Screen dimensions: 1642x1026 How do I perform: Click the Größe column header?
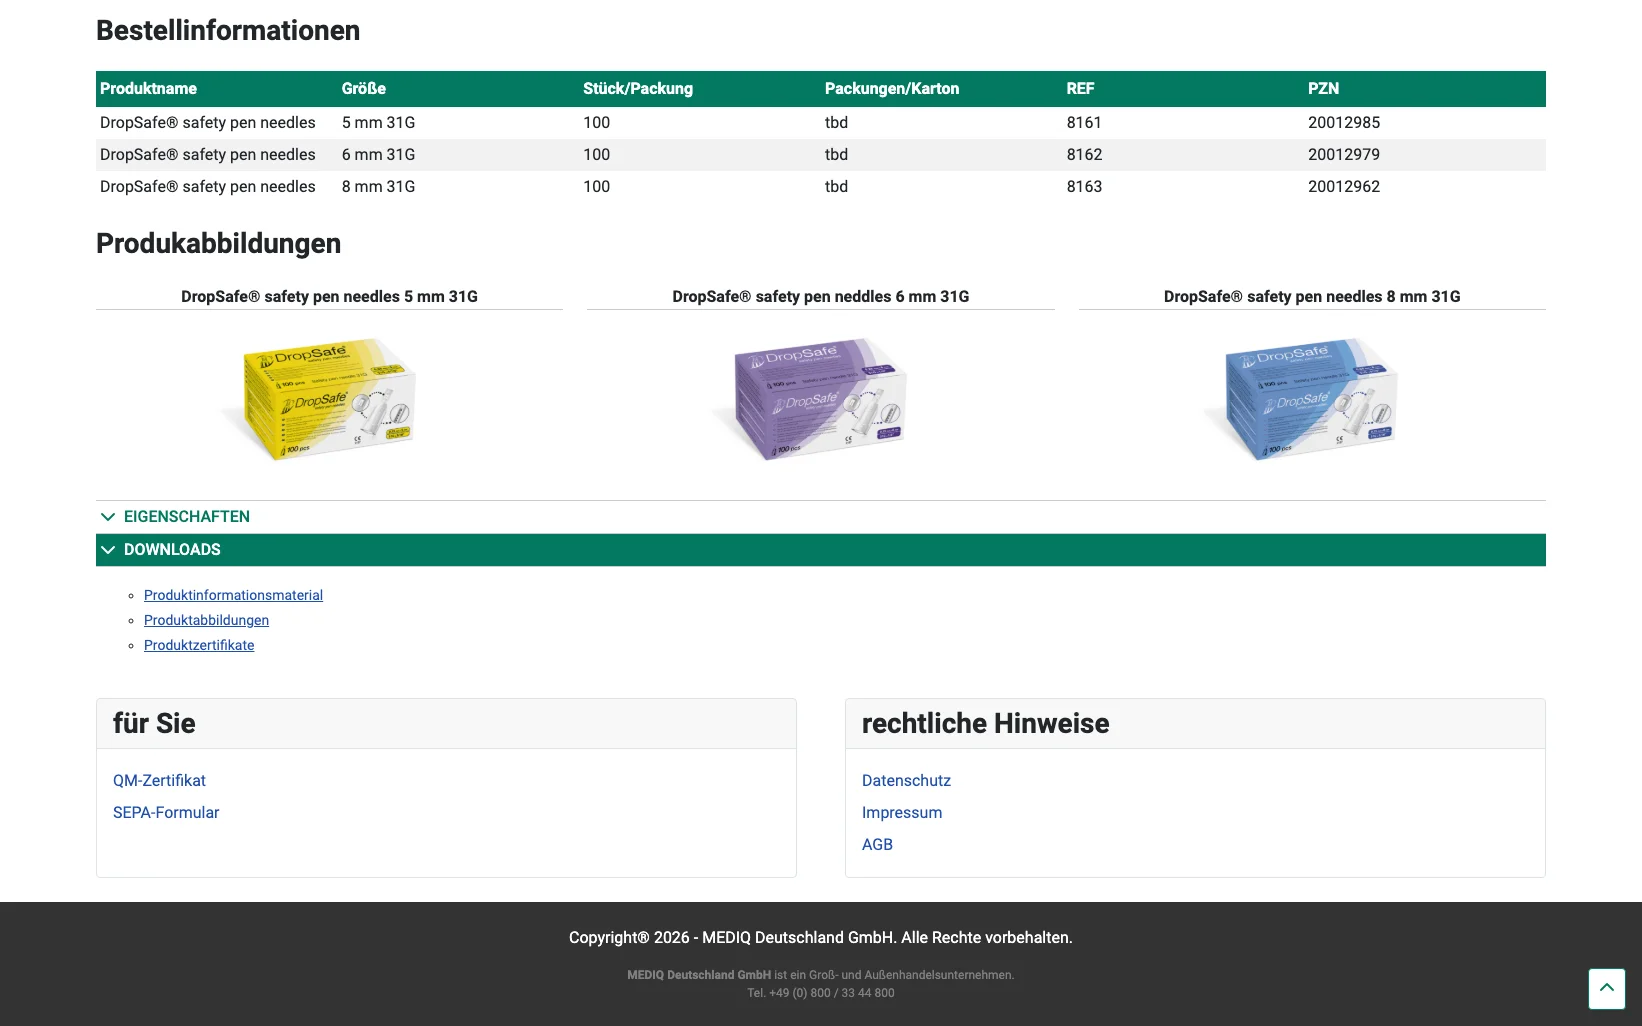[x=364, y=88]
